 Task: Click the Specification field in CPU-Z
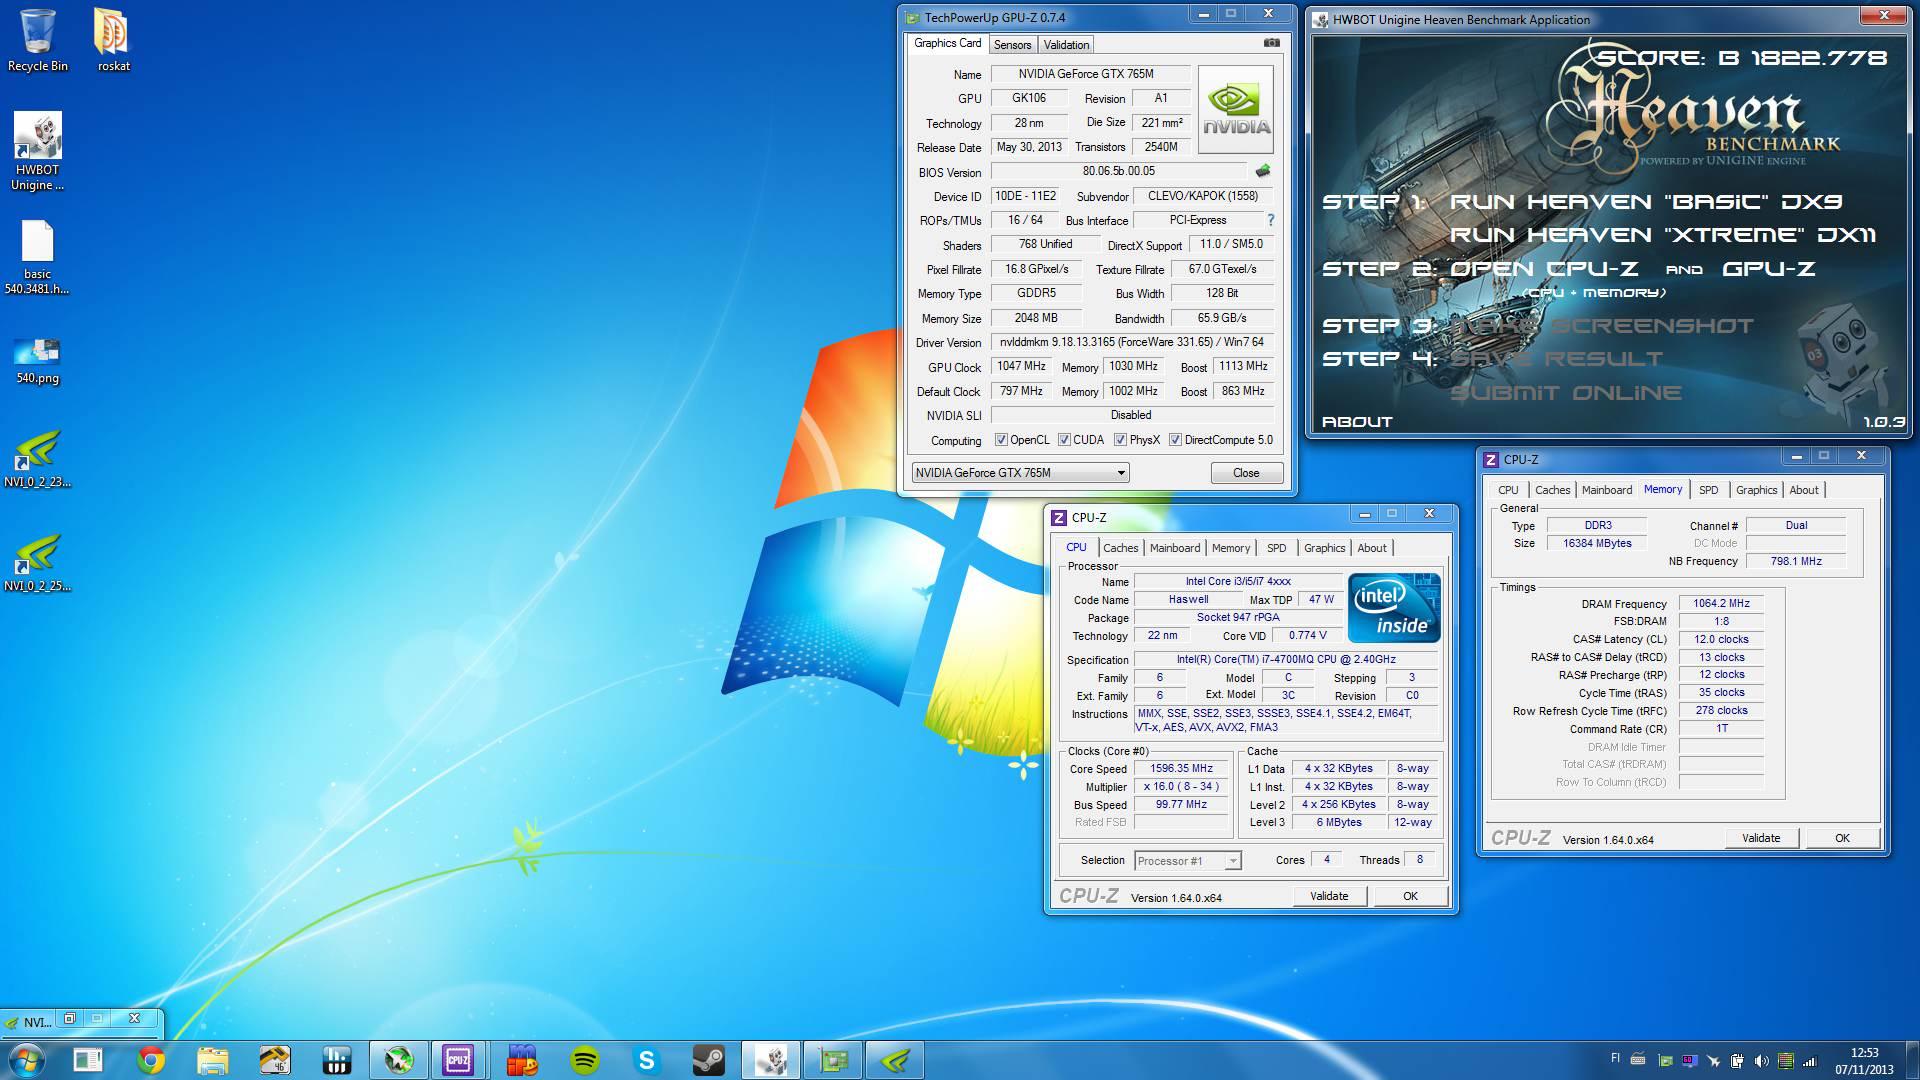point(1286,660)
